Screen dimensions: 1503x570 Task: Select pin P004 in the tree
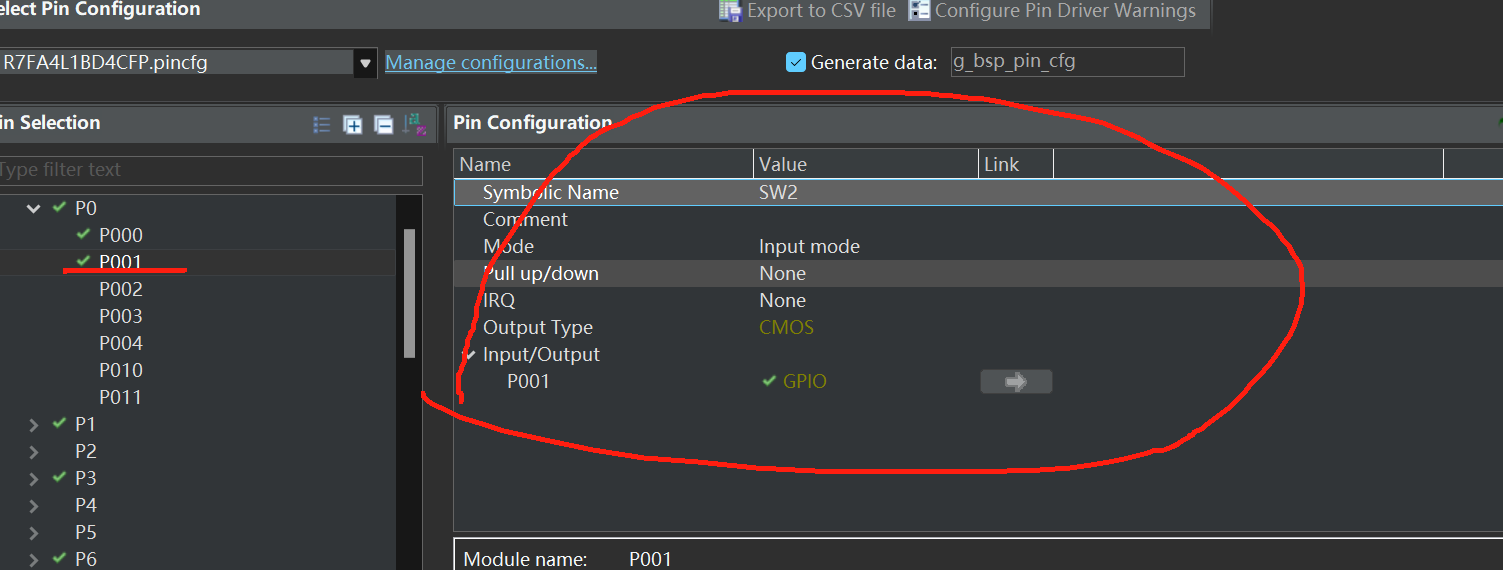[x=121, y=343]
